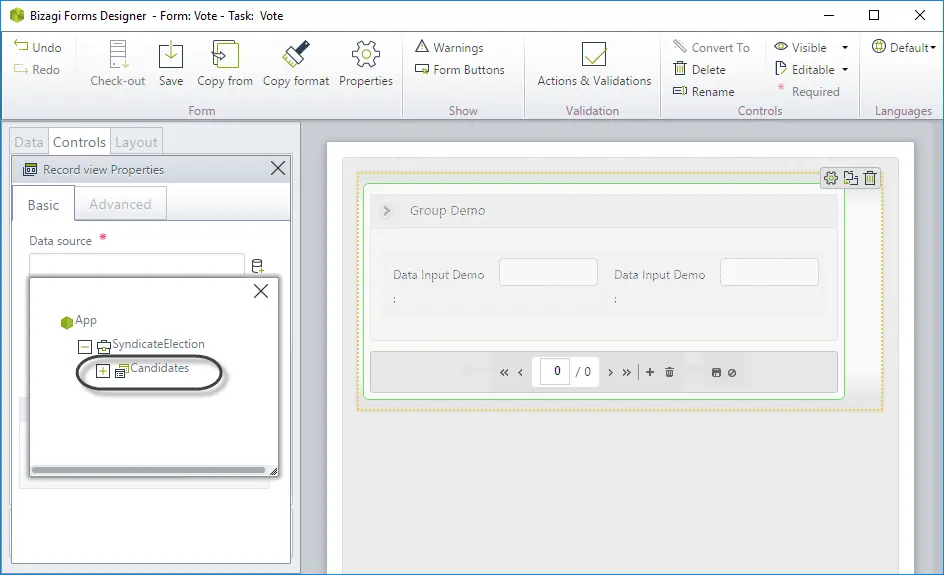Switch to the Layout tab

[x=136, y=142]
